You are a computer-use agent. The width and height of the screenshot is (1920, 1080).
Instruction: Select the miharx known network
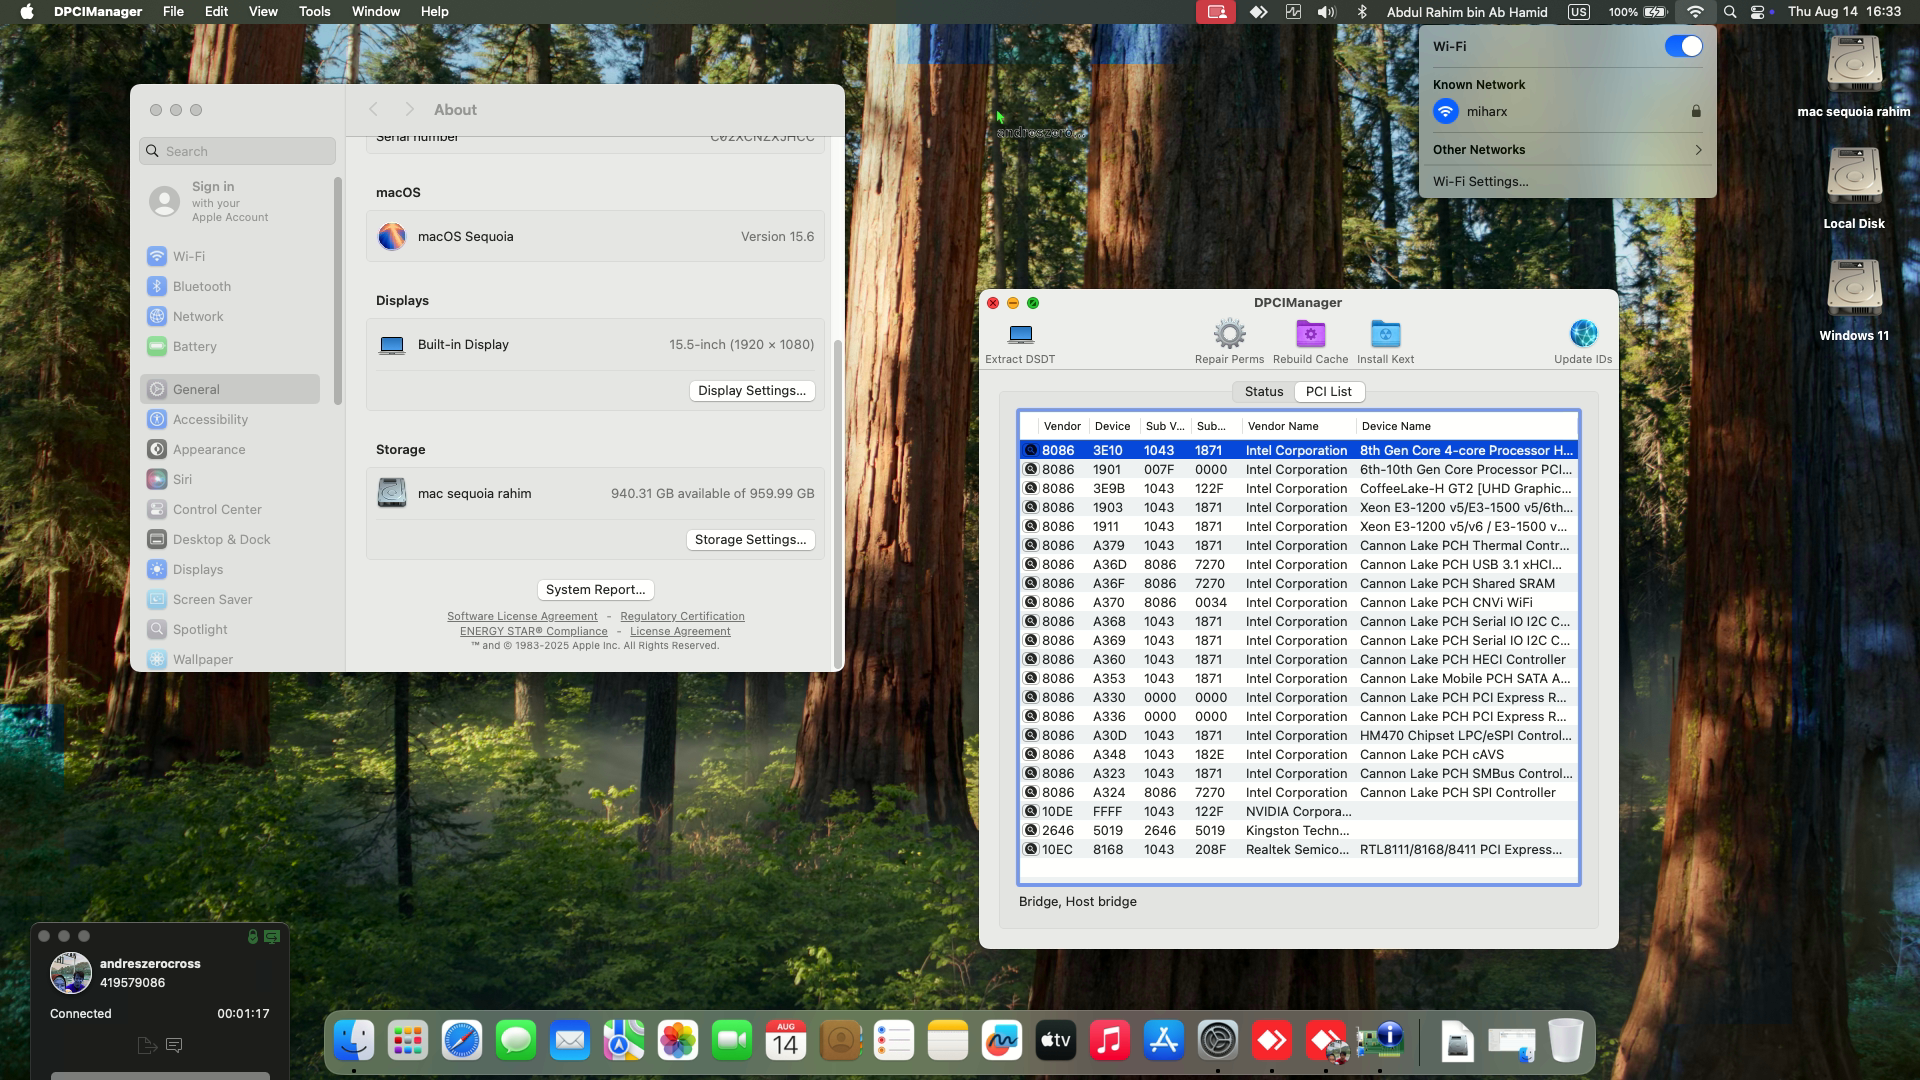(x=1567, y=112)
